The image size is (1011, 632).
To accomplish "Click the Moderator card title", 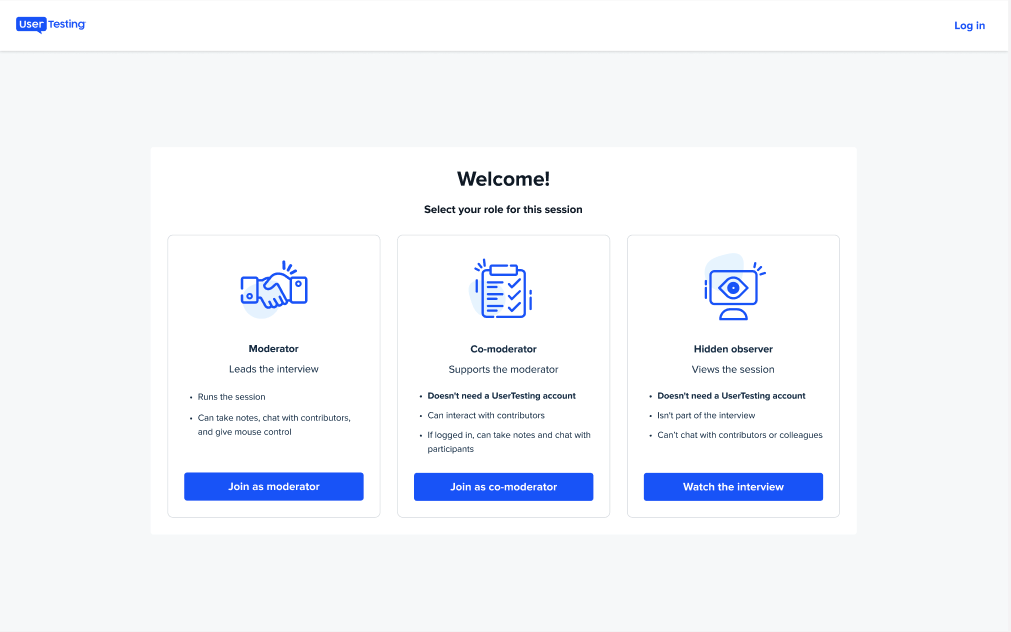I will coord(274,349).
